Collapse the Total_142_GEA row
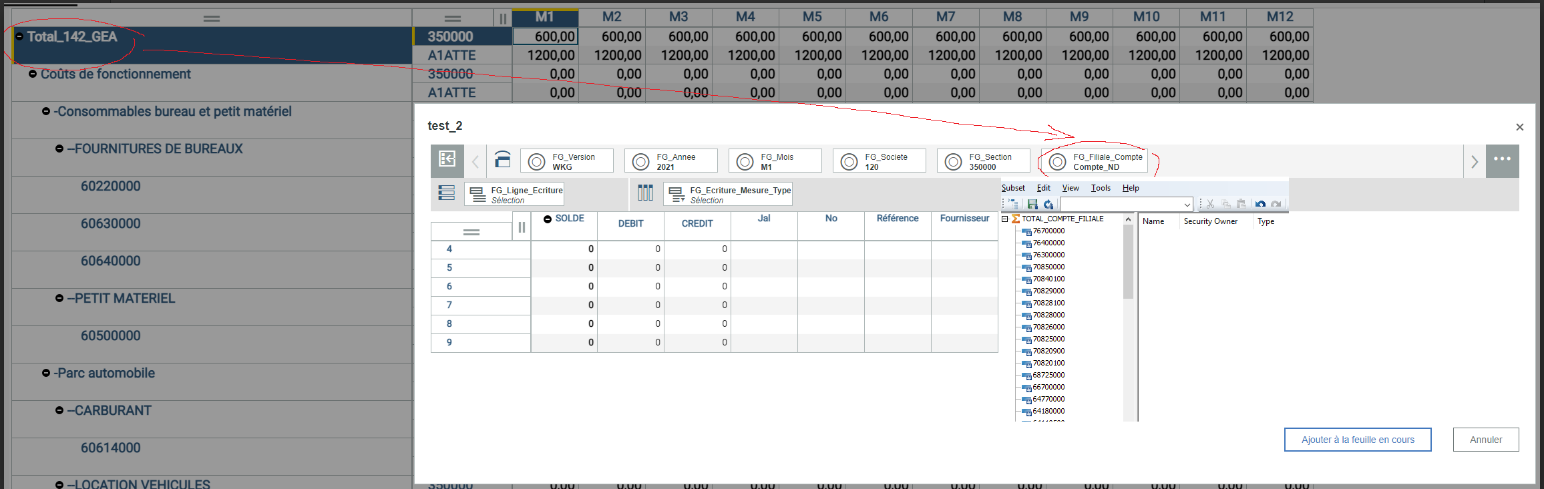Screen dimensions: 1544x489 20,36
